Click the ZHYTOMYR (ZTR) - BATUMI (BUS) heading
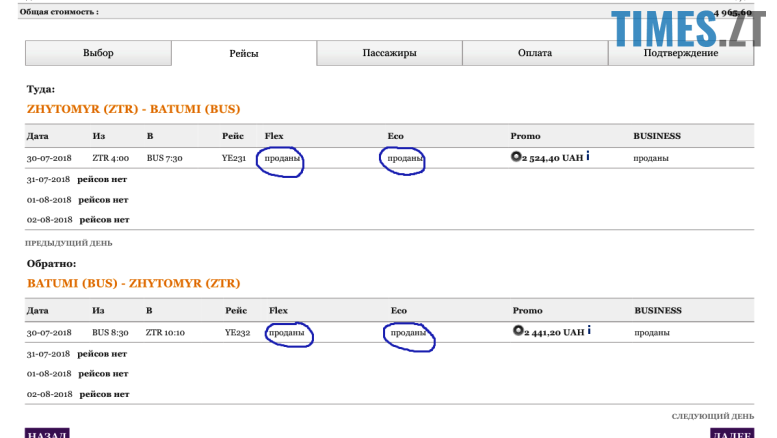The image size is (777, 438). (x=133, y=108)
